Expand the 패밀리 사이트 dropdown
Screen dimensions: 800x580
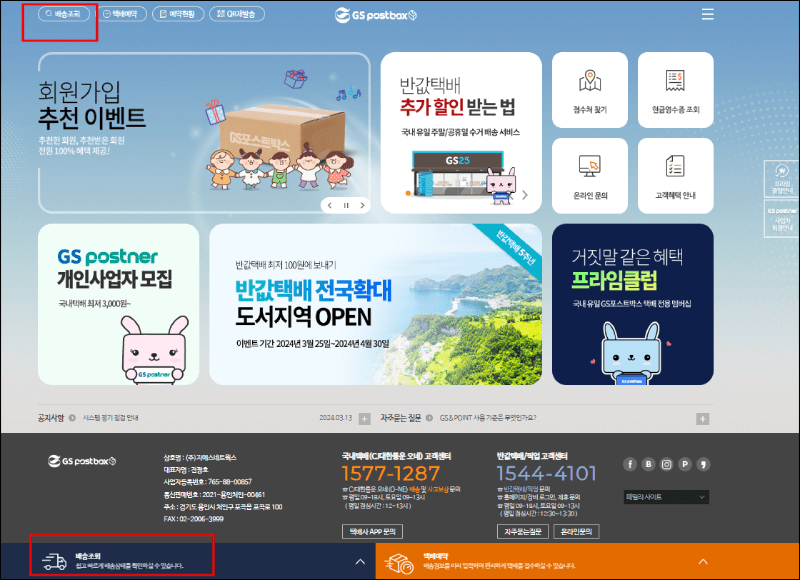666,497
